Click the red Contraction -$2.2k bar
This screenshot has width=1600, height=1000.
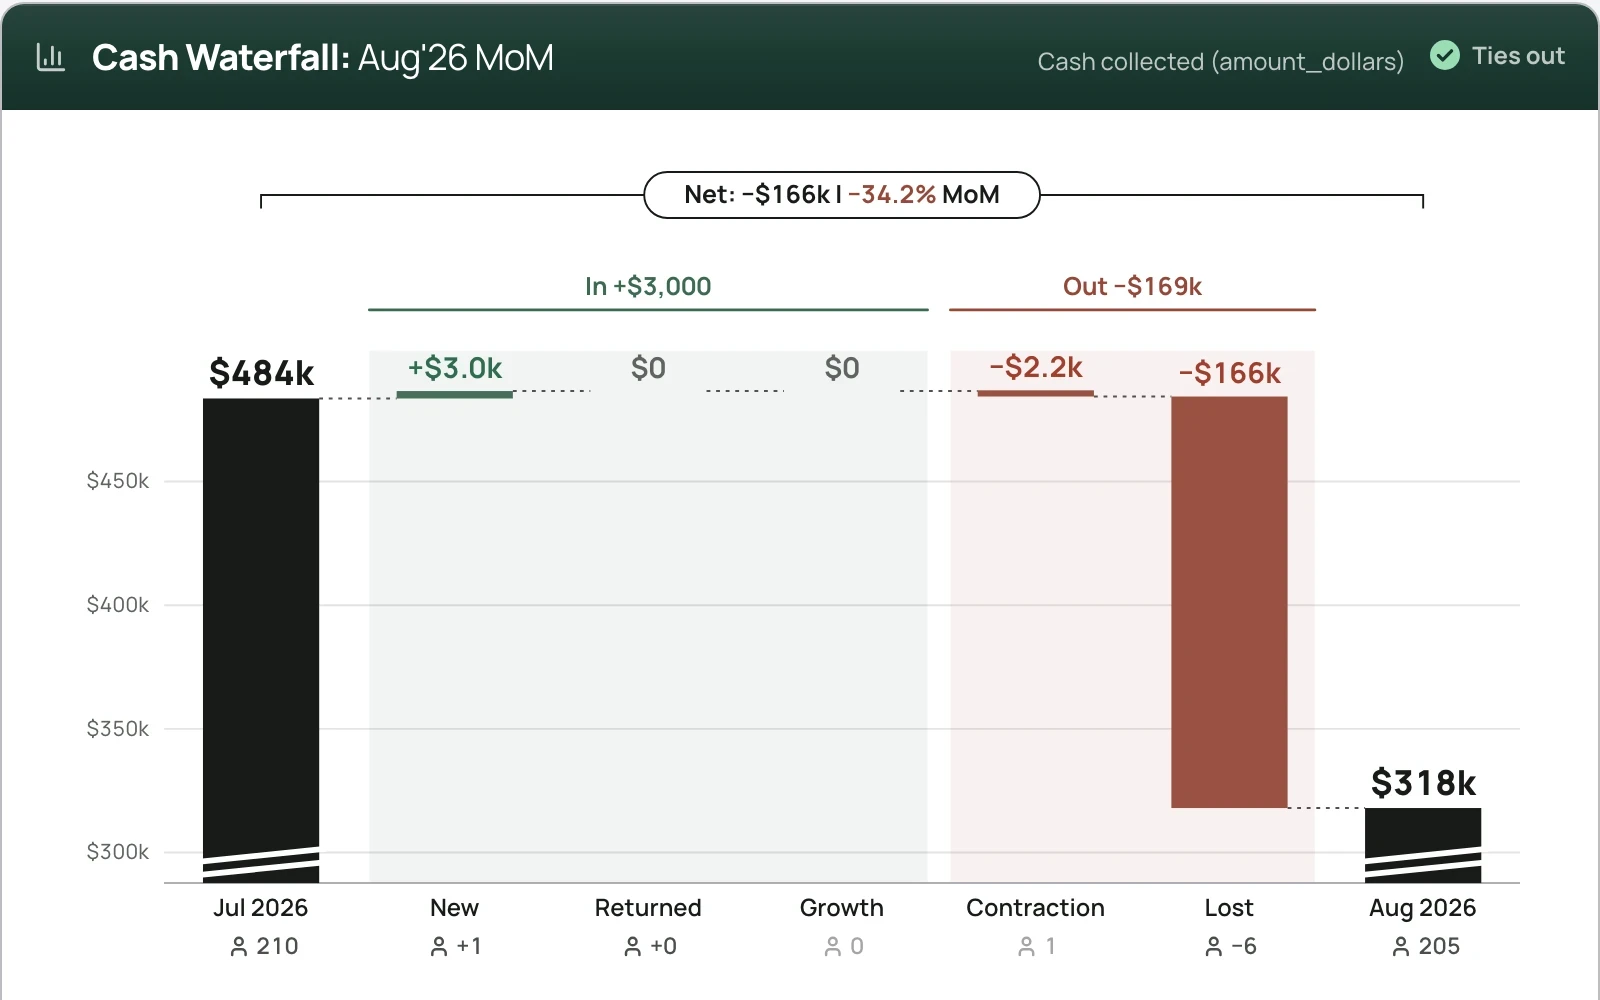pyautogui.click(x=1035, y=393)
